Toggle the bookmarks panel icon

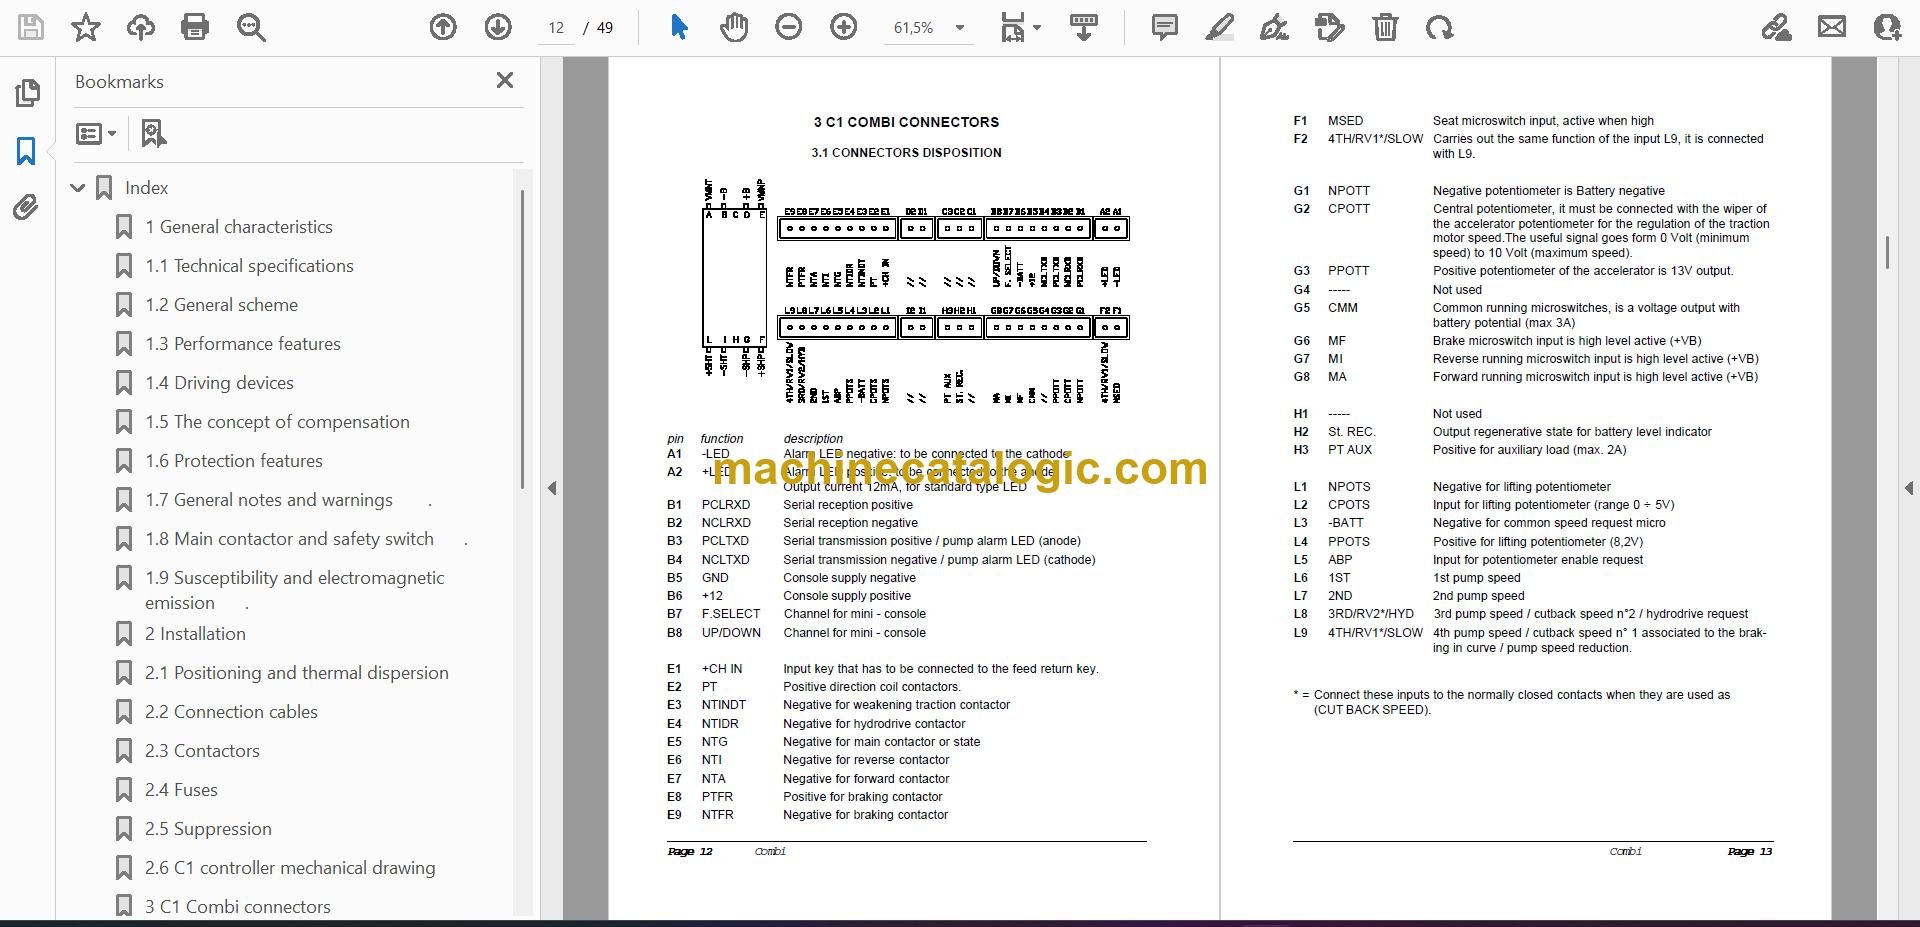click(x=26, y=151)
